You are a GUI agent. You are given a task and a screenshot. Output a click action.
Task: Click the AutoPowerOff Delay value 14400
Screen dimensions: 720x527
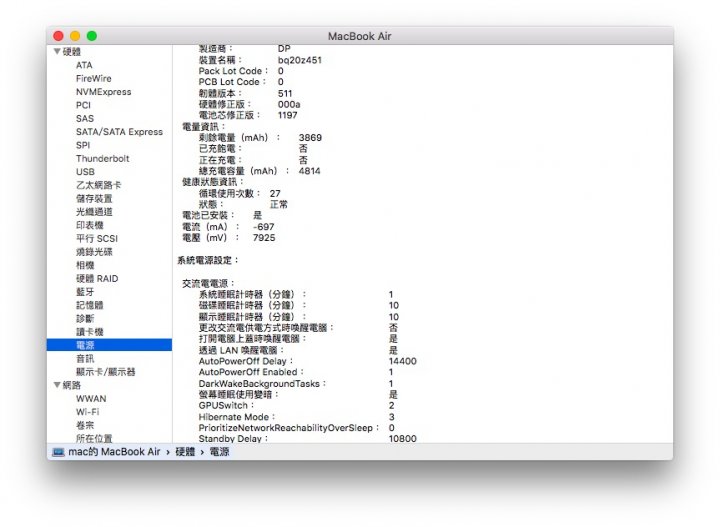[x=402, y=361]
